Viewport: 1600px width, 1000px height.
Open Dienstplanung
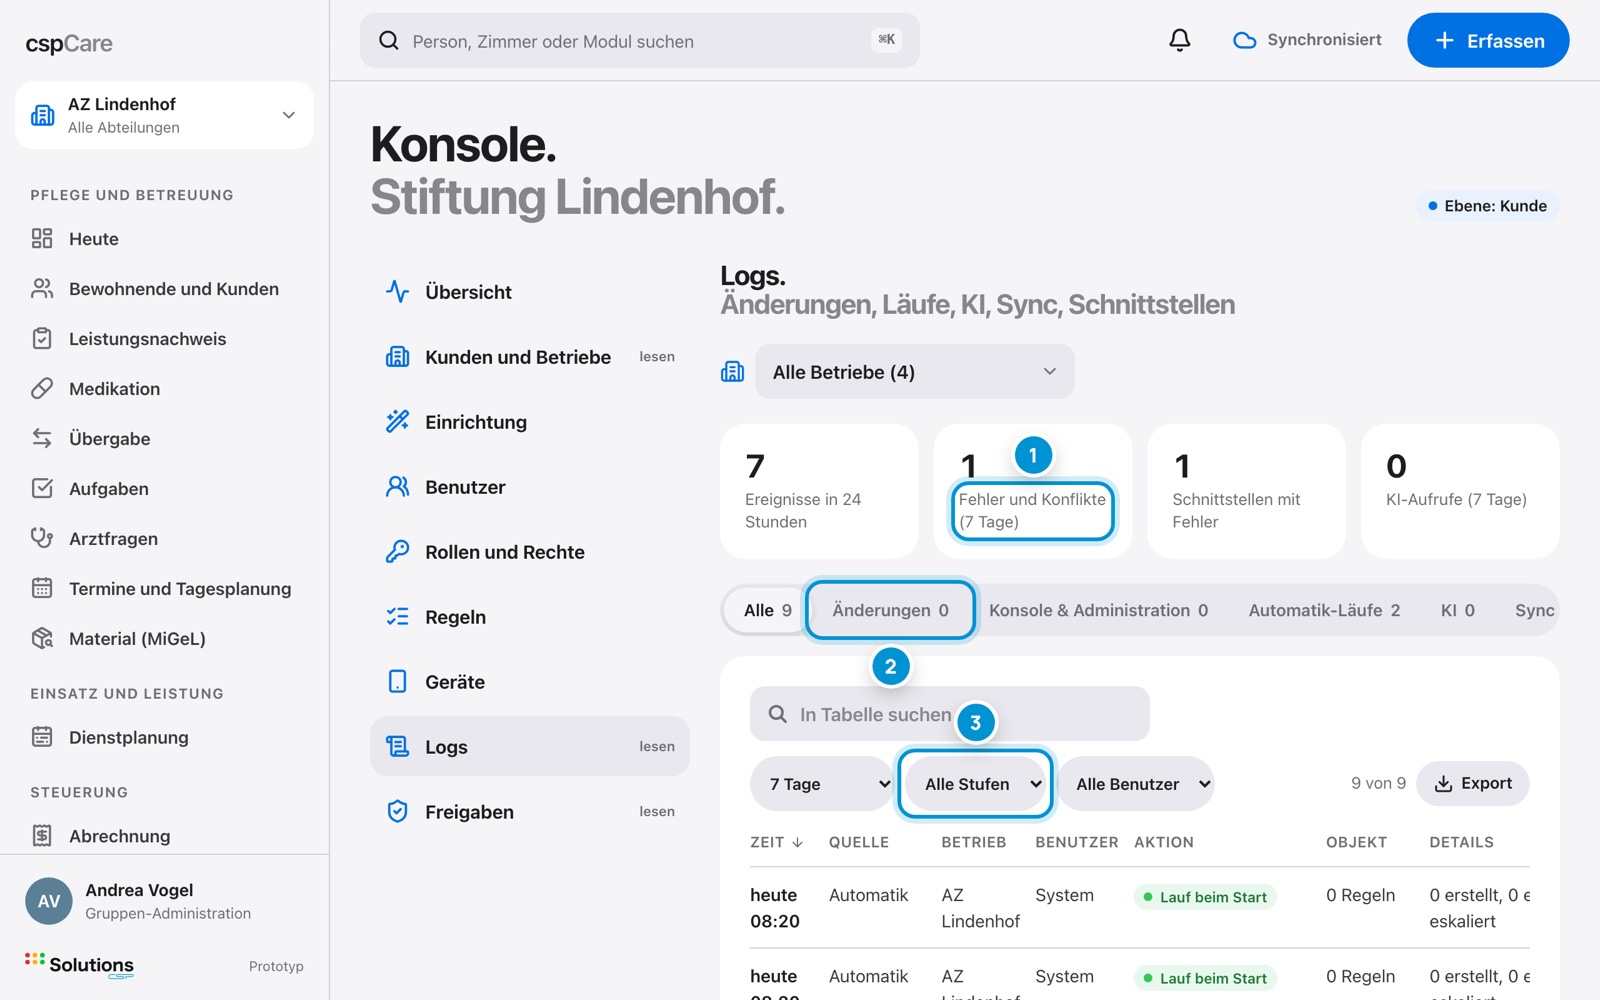click(x=164, y=738)
